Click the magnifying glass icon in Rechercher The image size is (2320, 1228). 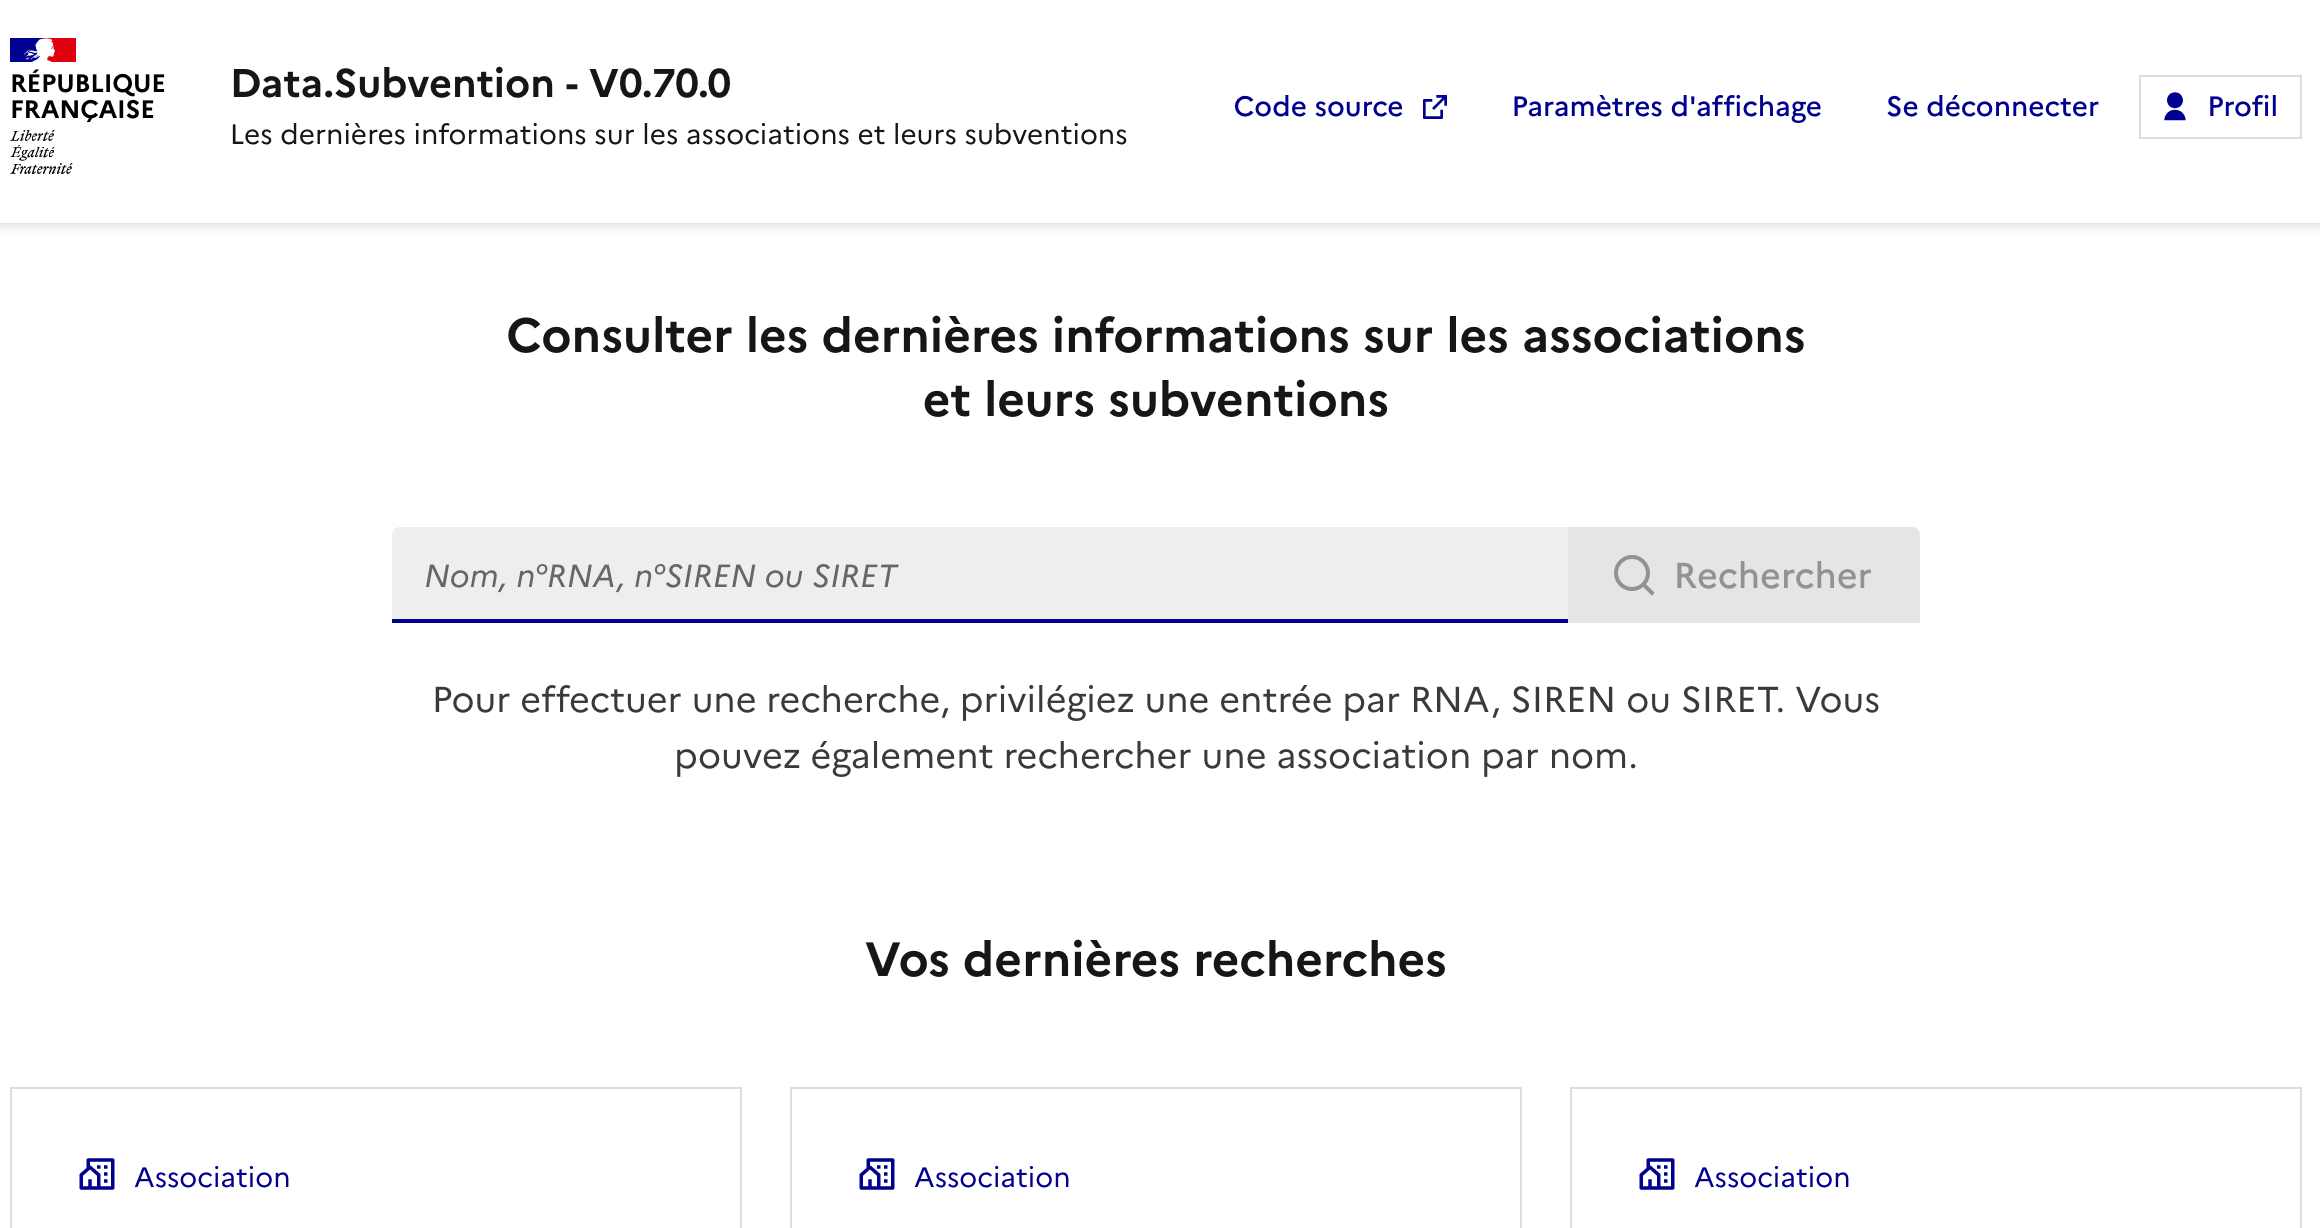1634,575
